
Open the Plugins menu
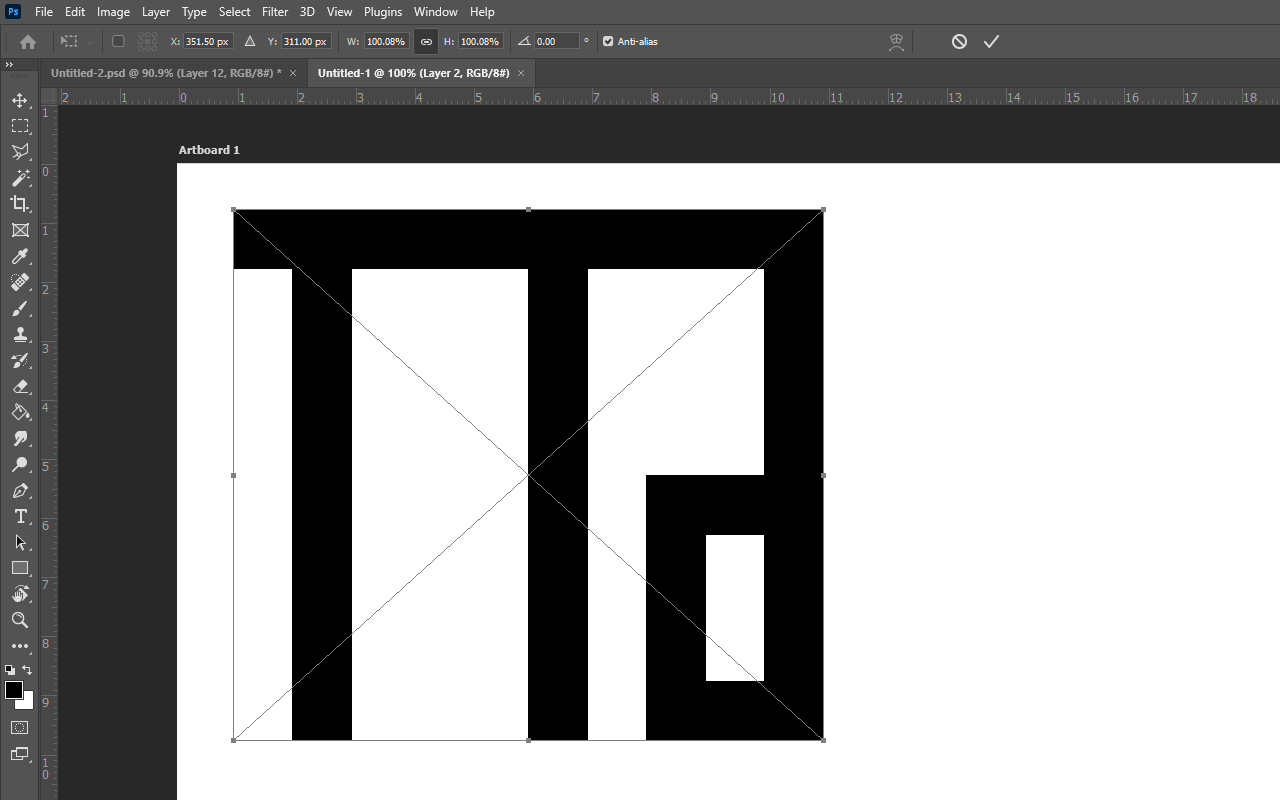(383, 12)
